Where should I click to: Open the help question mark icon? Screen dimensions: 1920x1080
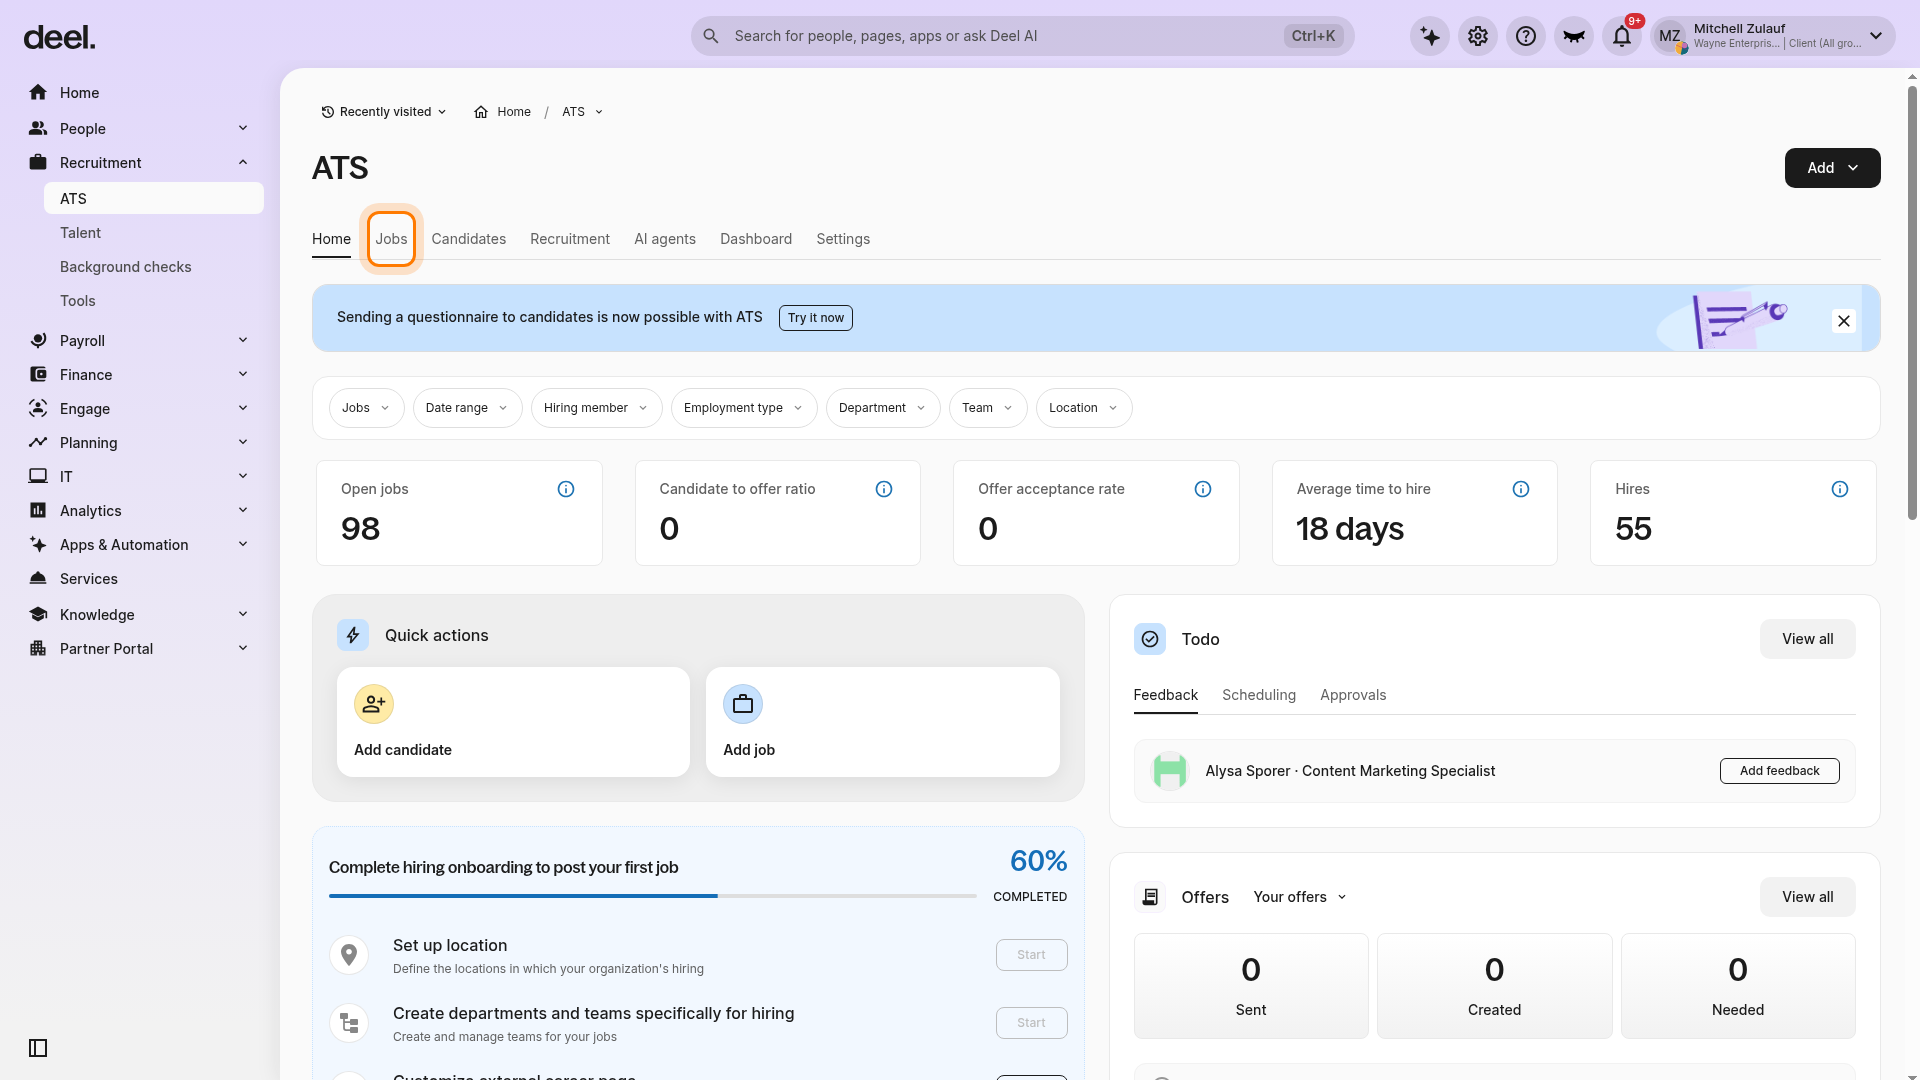pyautogui.click(x=1526, y=37)
